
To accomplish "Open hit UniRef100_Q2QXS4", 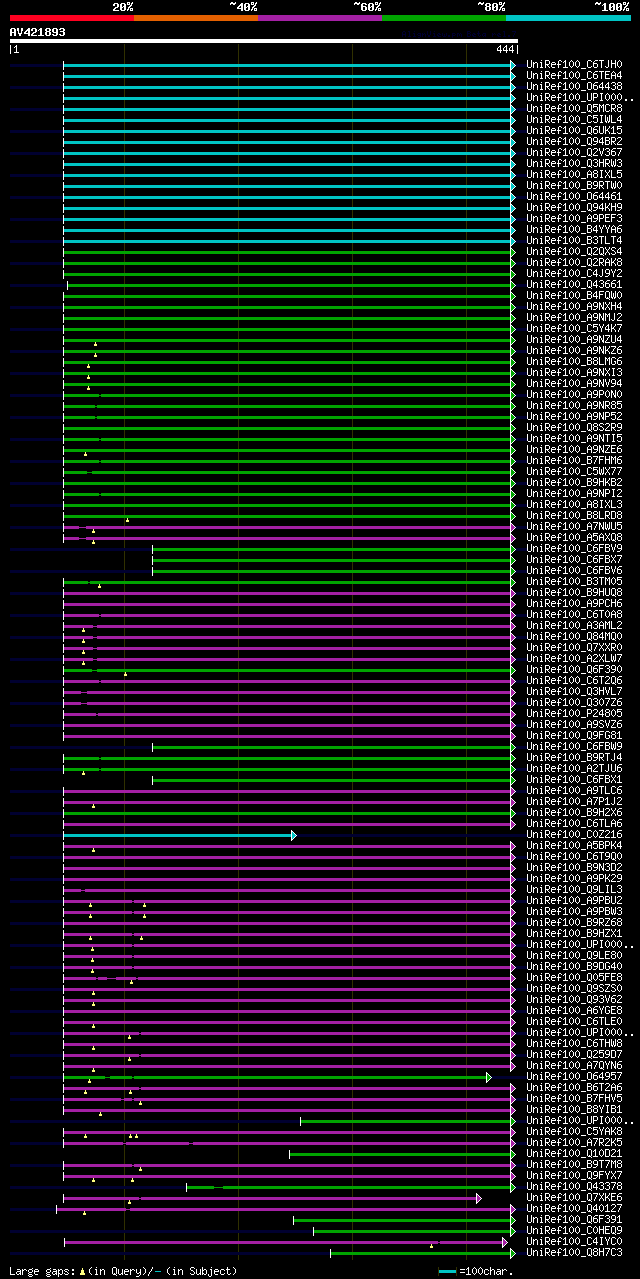I will point(574,251).
